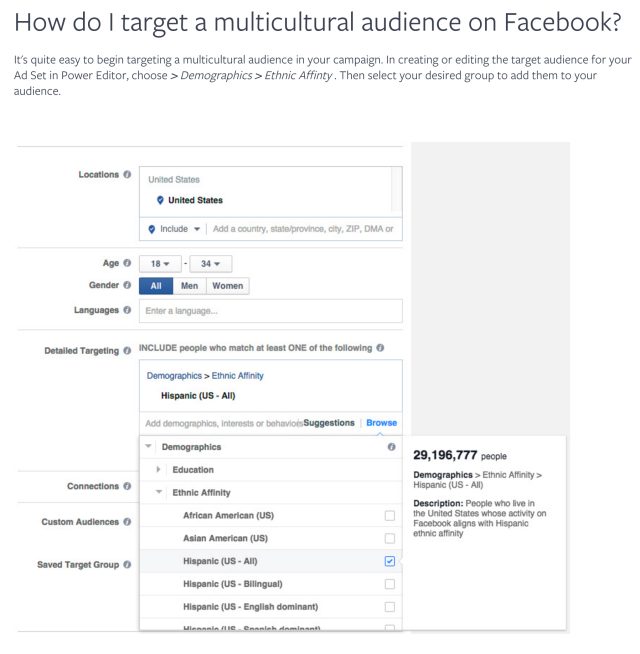
Task: Click the Ethnic Affinity breadcrumb link
Action: pyautogui.click(x=237, y=375)
